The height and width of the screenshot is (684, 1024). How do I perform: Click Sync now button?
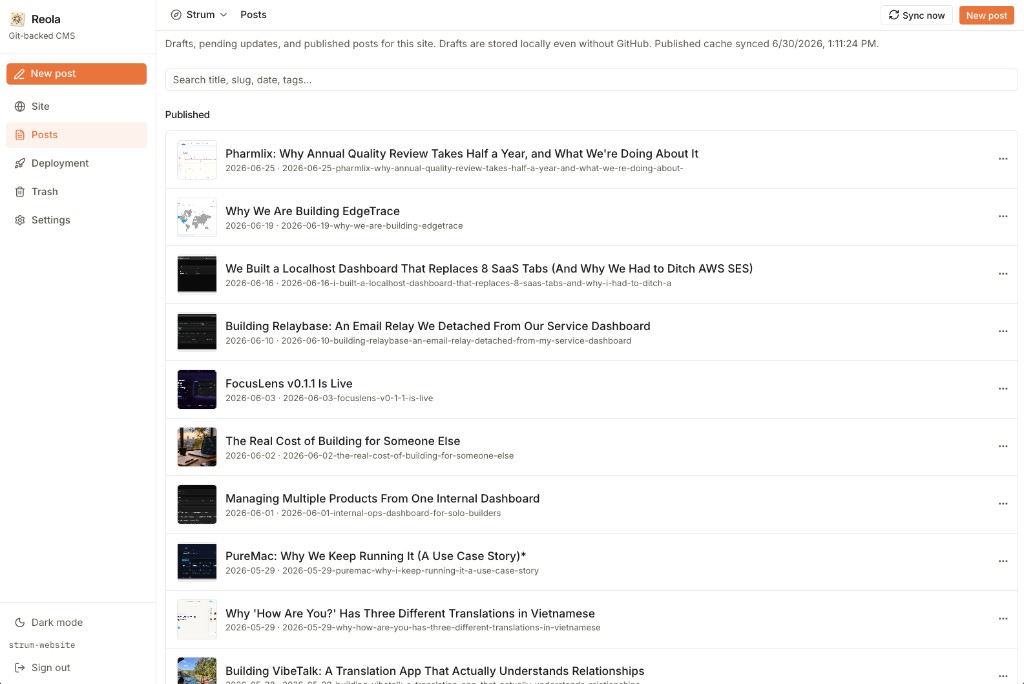[916, 15]
